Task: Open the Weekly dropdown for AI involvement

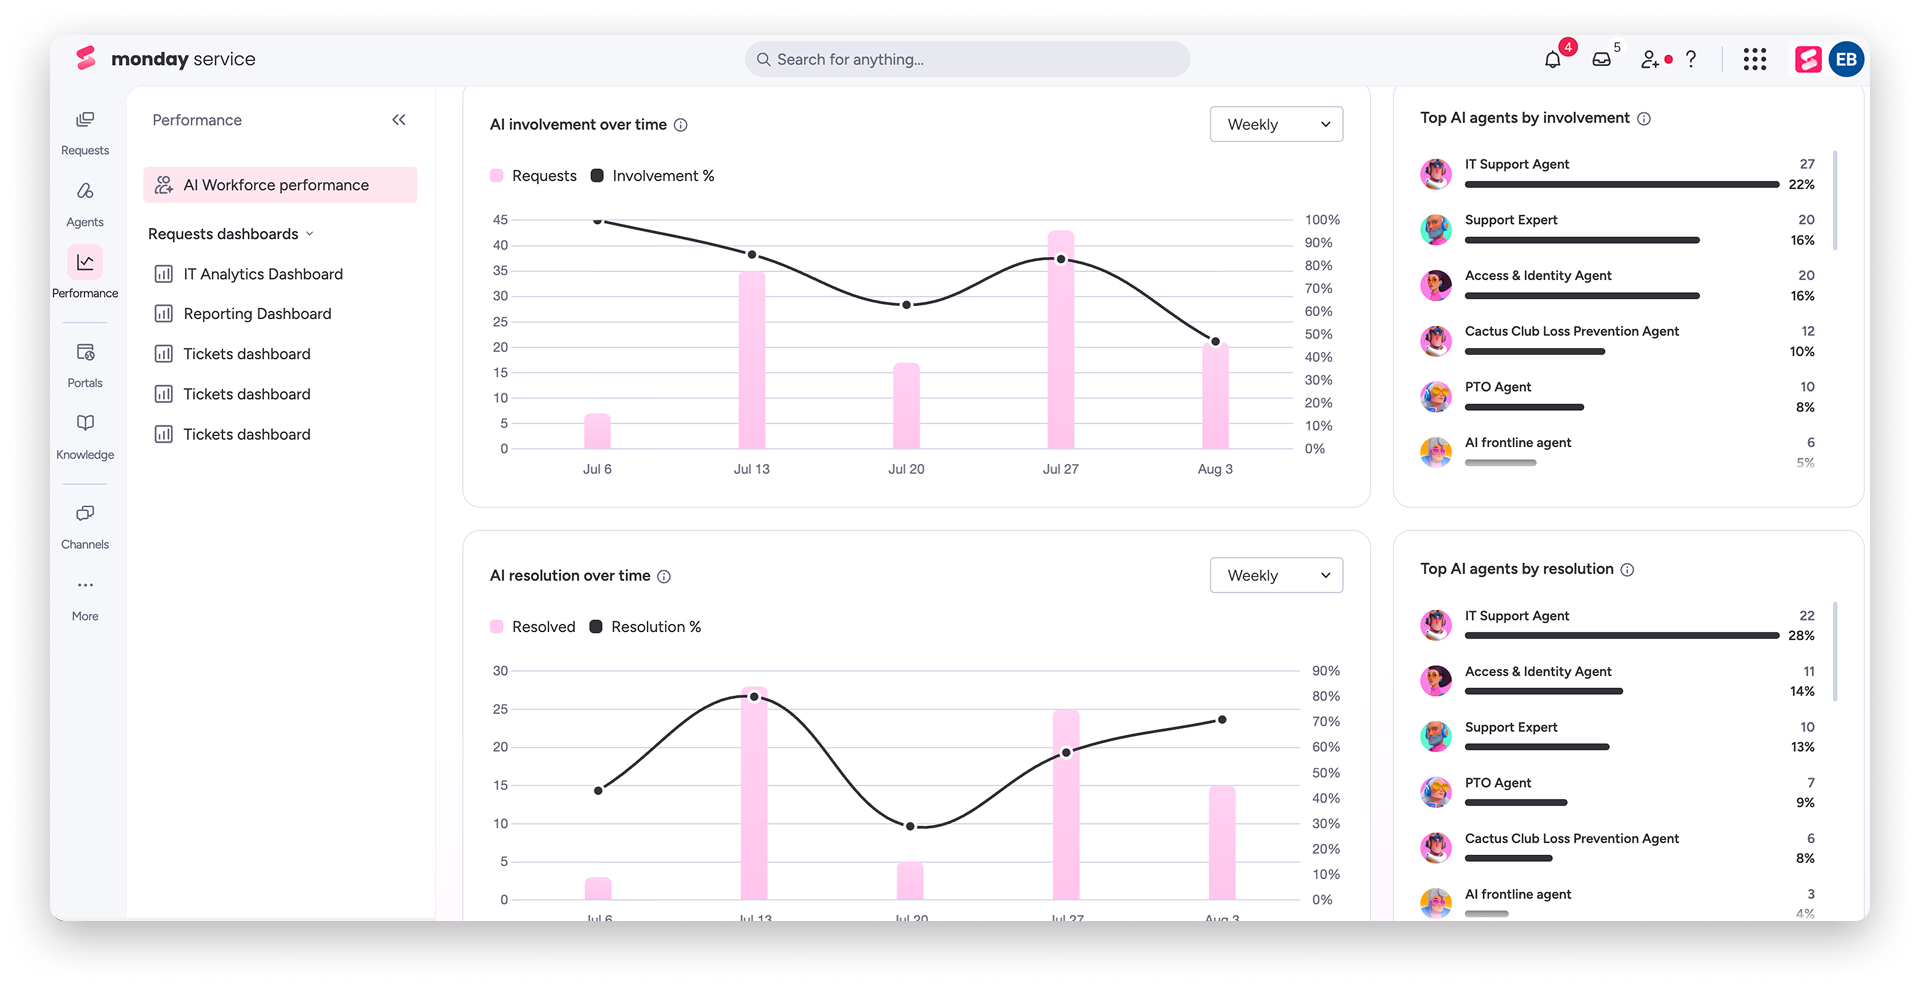Action: tap(1276, 125)
